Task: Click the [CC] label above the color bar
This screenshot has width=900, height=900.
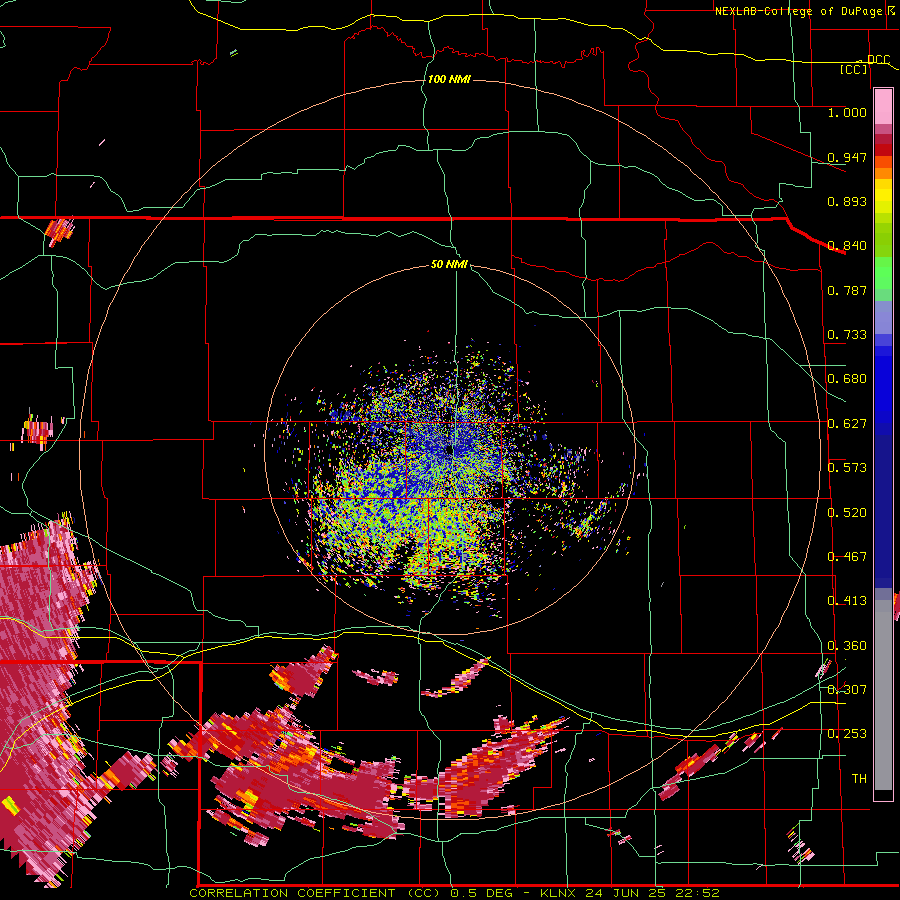Action: pos(854,69)
